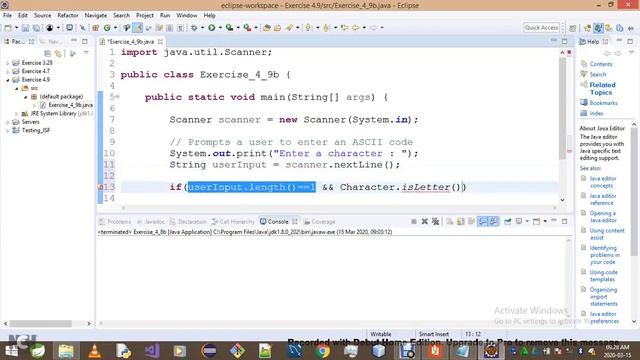Screen dimensions: 640x360
Task: Click the Save icon in the toolbar
Action: (x=25, y=28)
